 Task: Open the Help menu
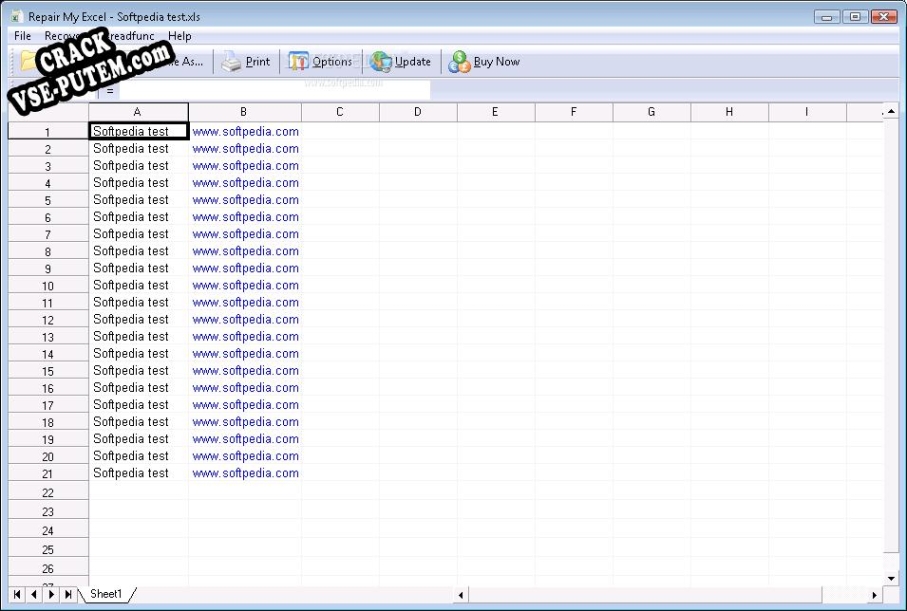click(x=180, y=36)
